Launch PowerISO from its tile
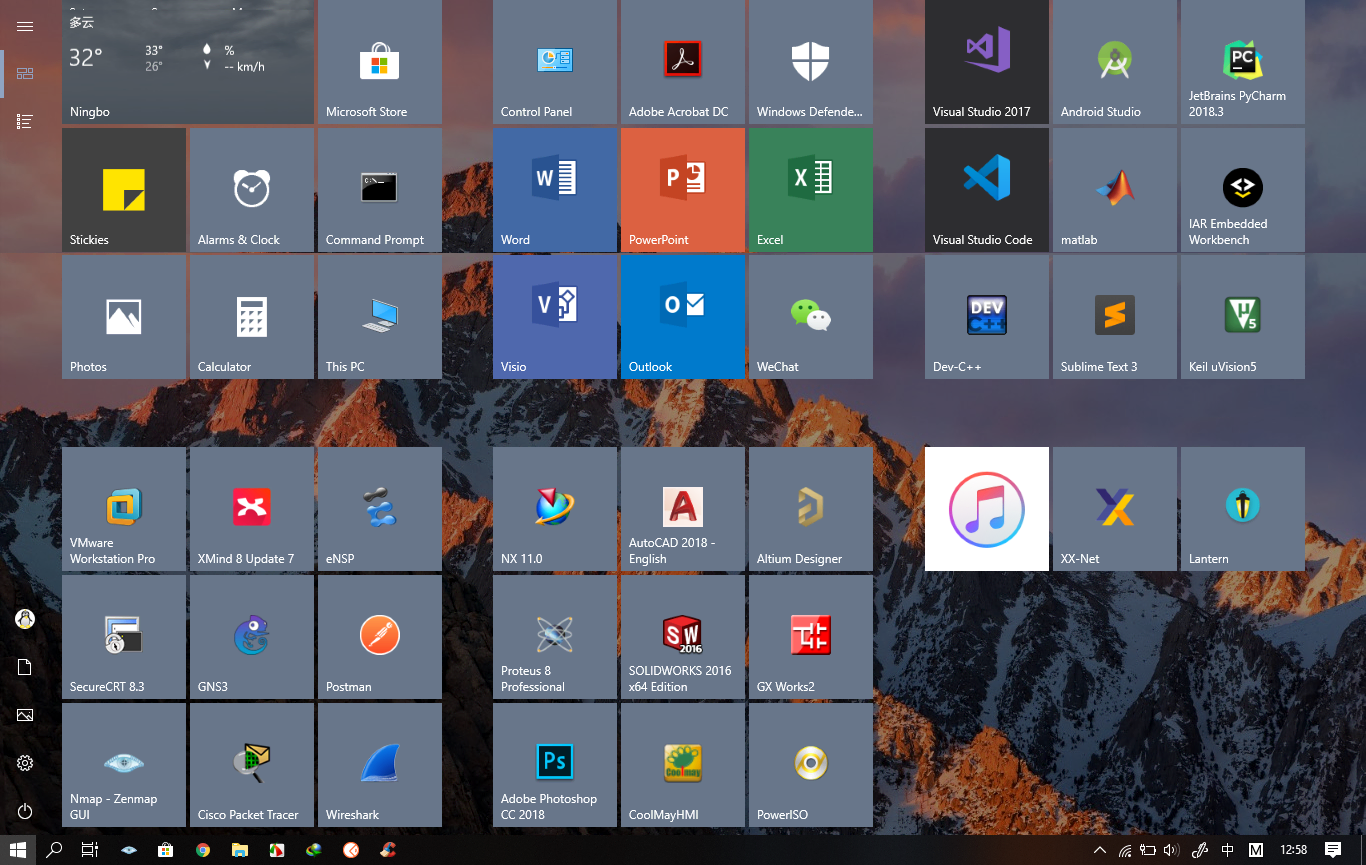 811,765
